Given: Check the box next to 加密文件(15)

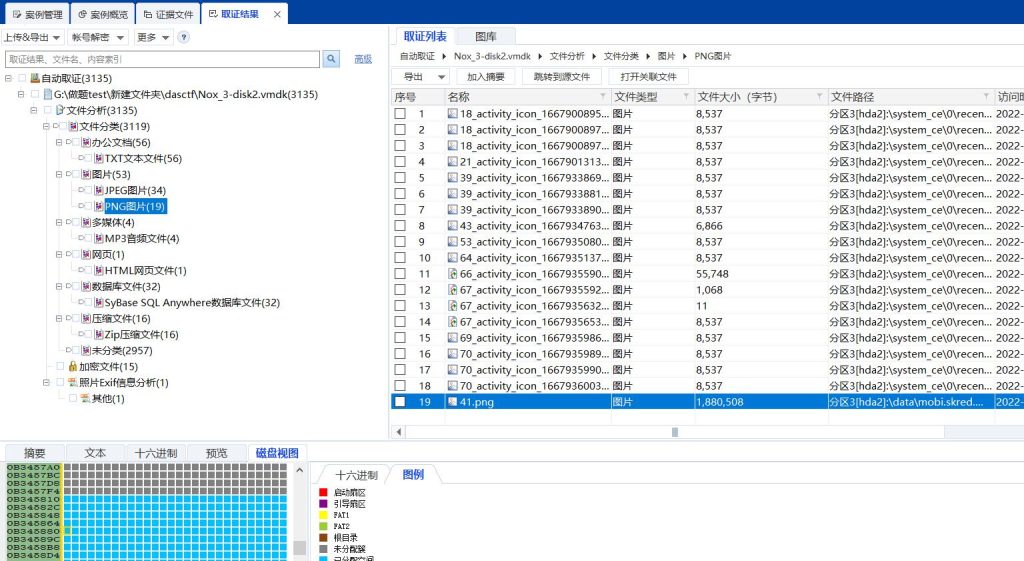Looking at the screenshot, I should pyautogui.click(x=60, y=366).
